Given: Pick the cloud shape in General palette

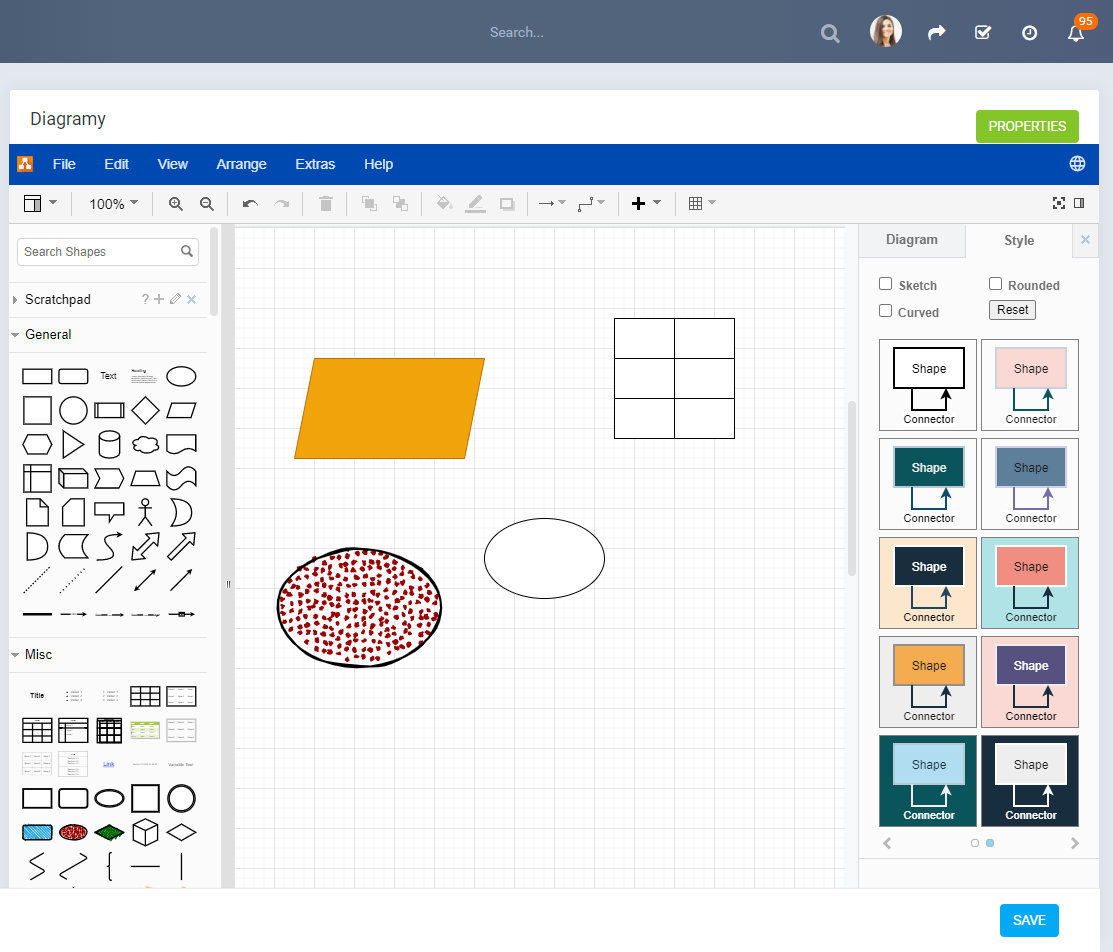Looking at the screenshot, I should 146,444.
